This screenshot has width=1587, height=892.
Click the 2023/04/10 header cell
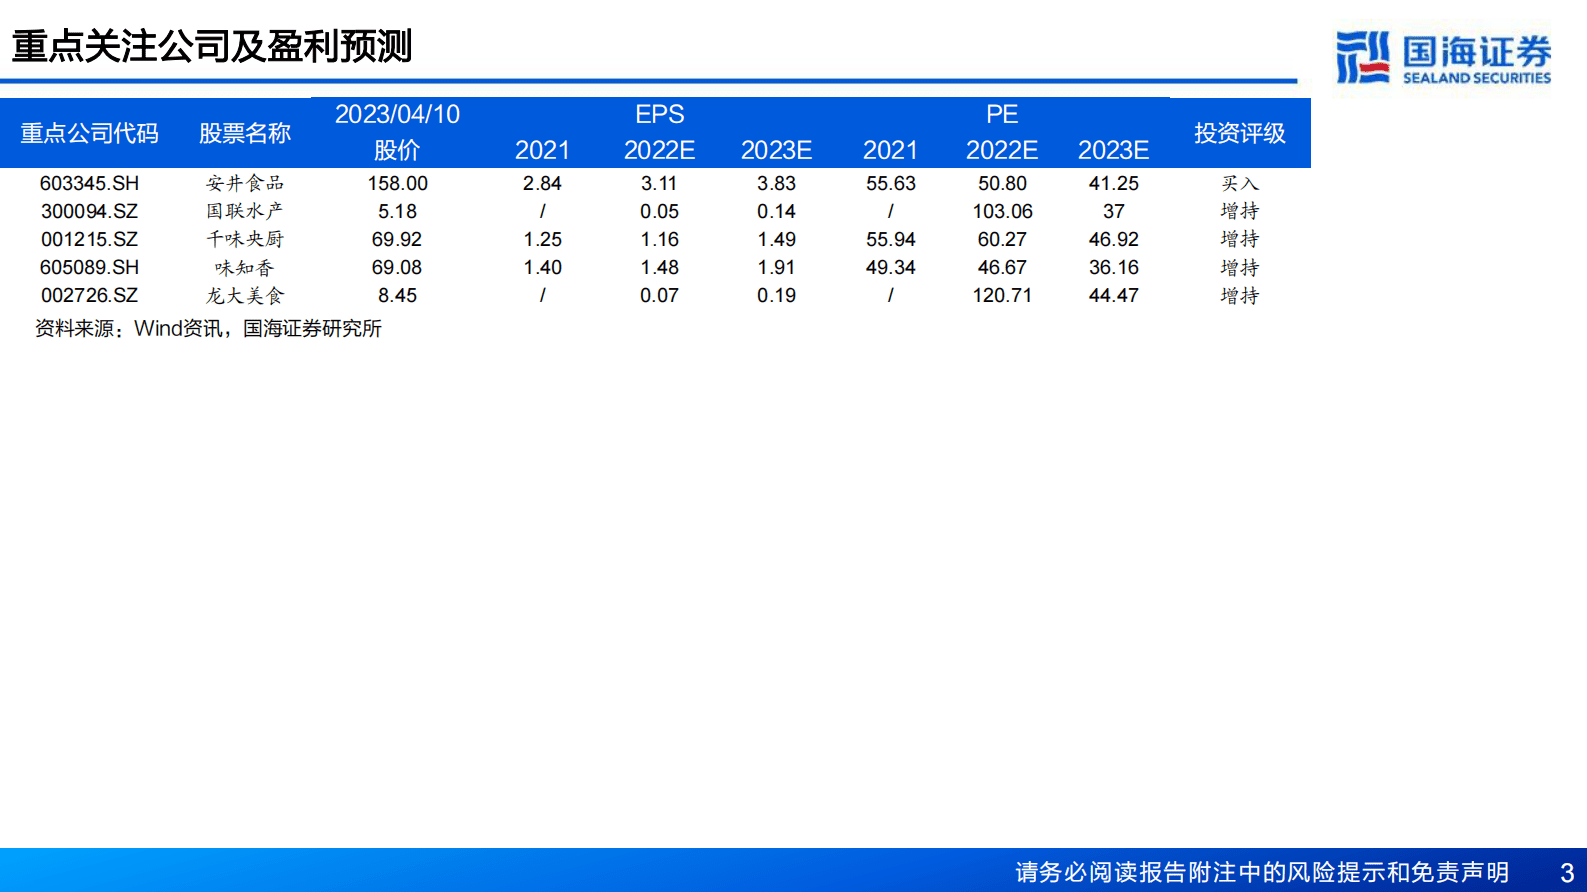pyautogui.click(x=397, y=114)
